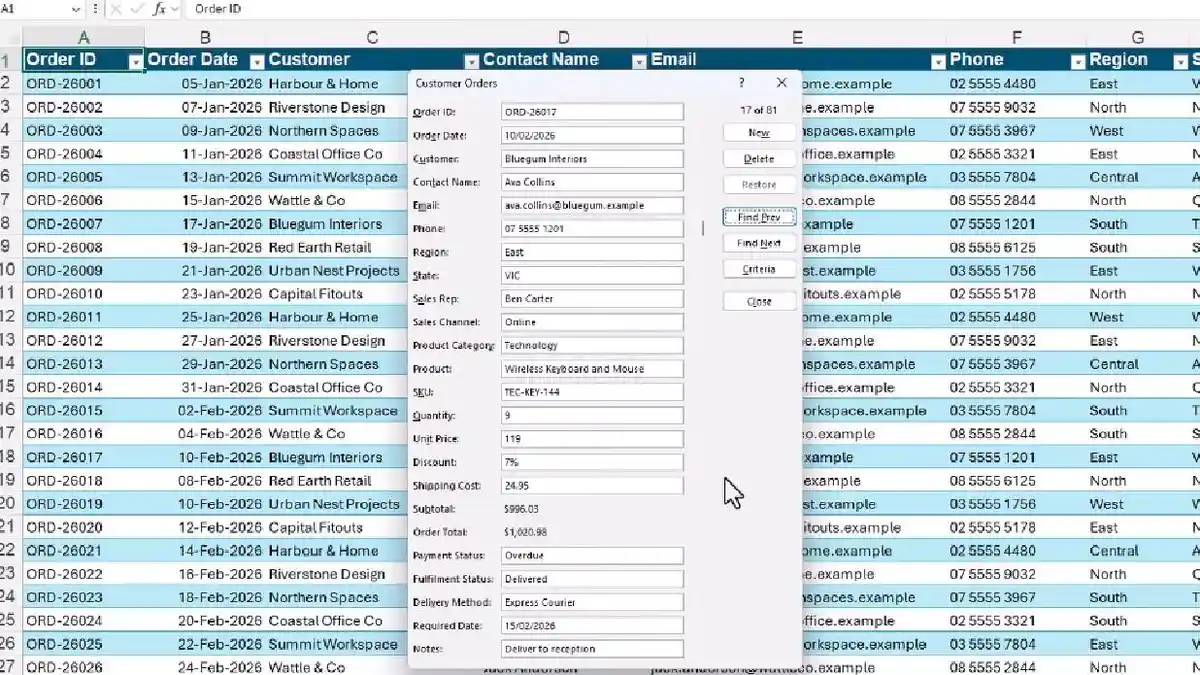The height and width of the screenshot is (675, 1200).
Task: Click the Product field showing Wireless Keyboard
Action: point(592,369)
